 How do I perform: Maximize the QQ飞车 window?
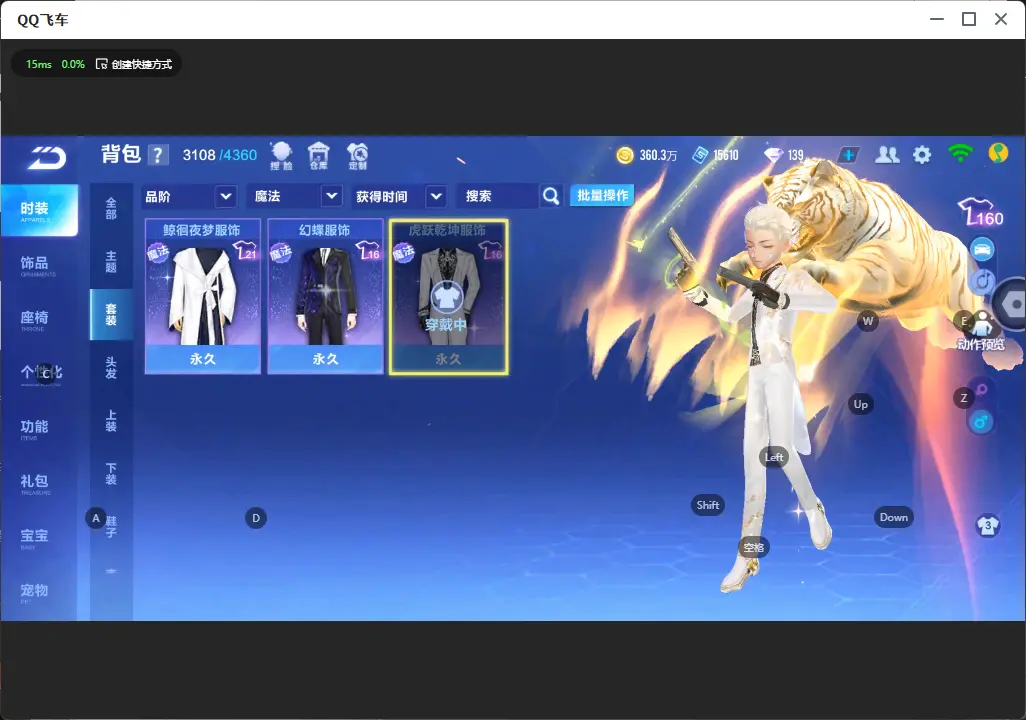pos(969,20)
